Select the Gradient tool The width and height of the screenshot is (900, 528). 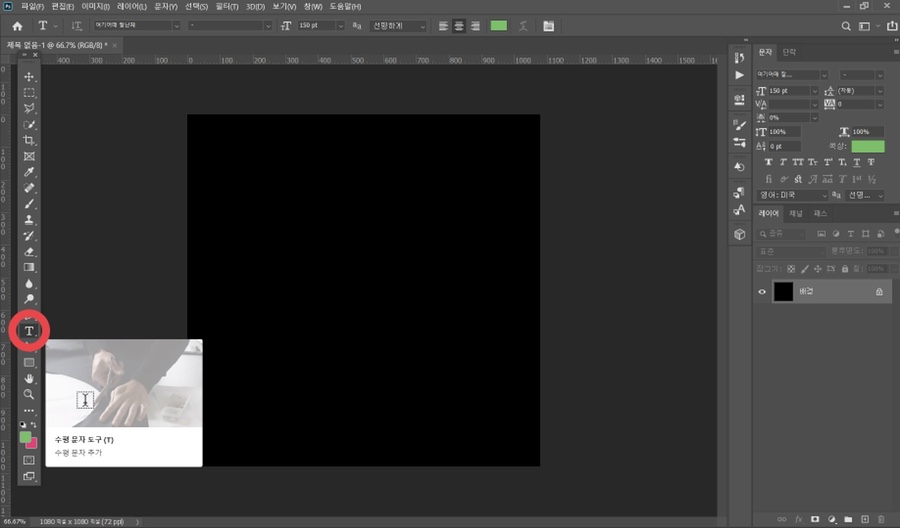point(29,267)
